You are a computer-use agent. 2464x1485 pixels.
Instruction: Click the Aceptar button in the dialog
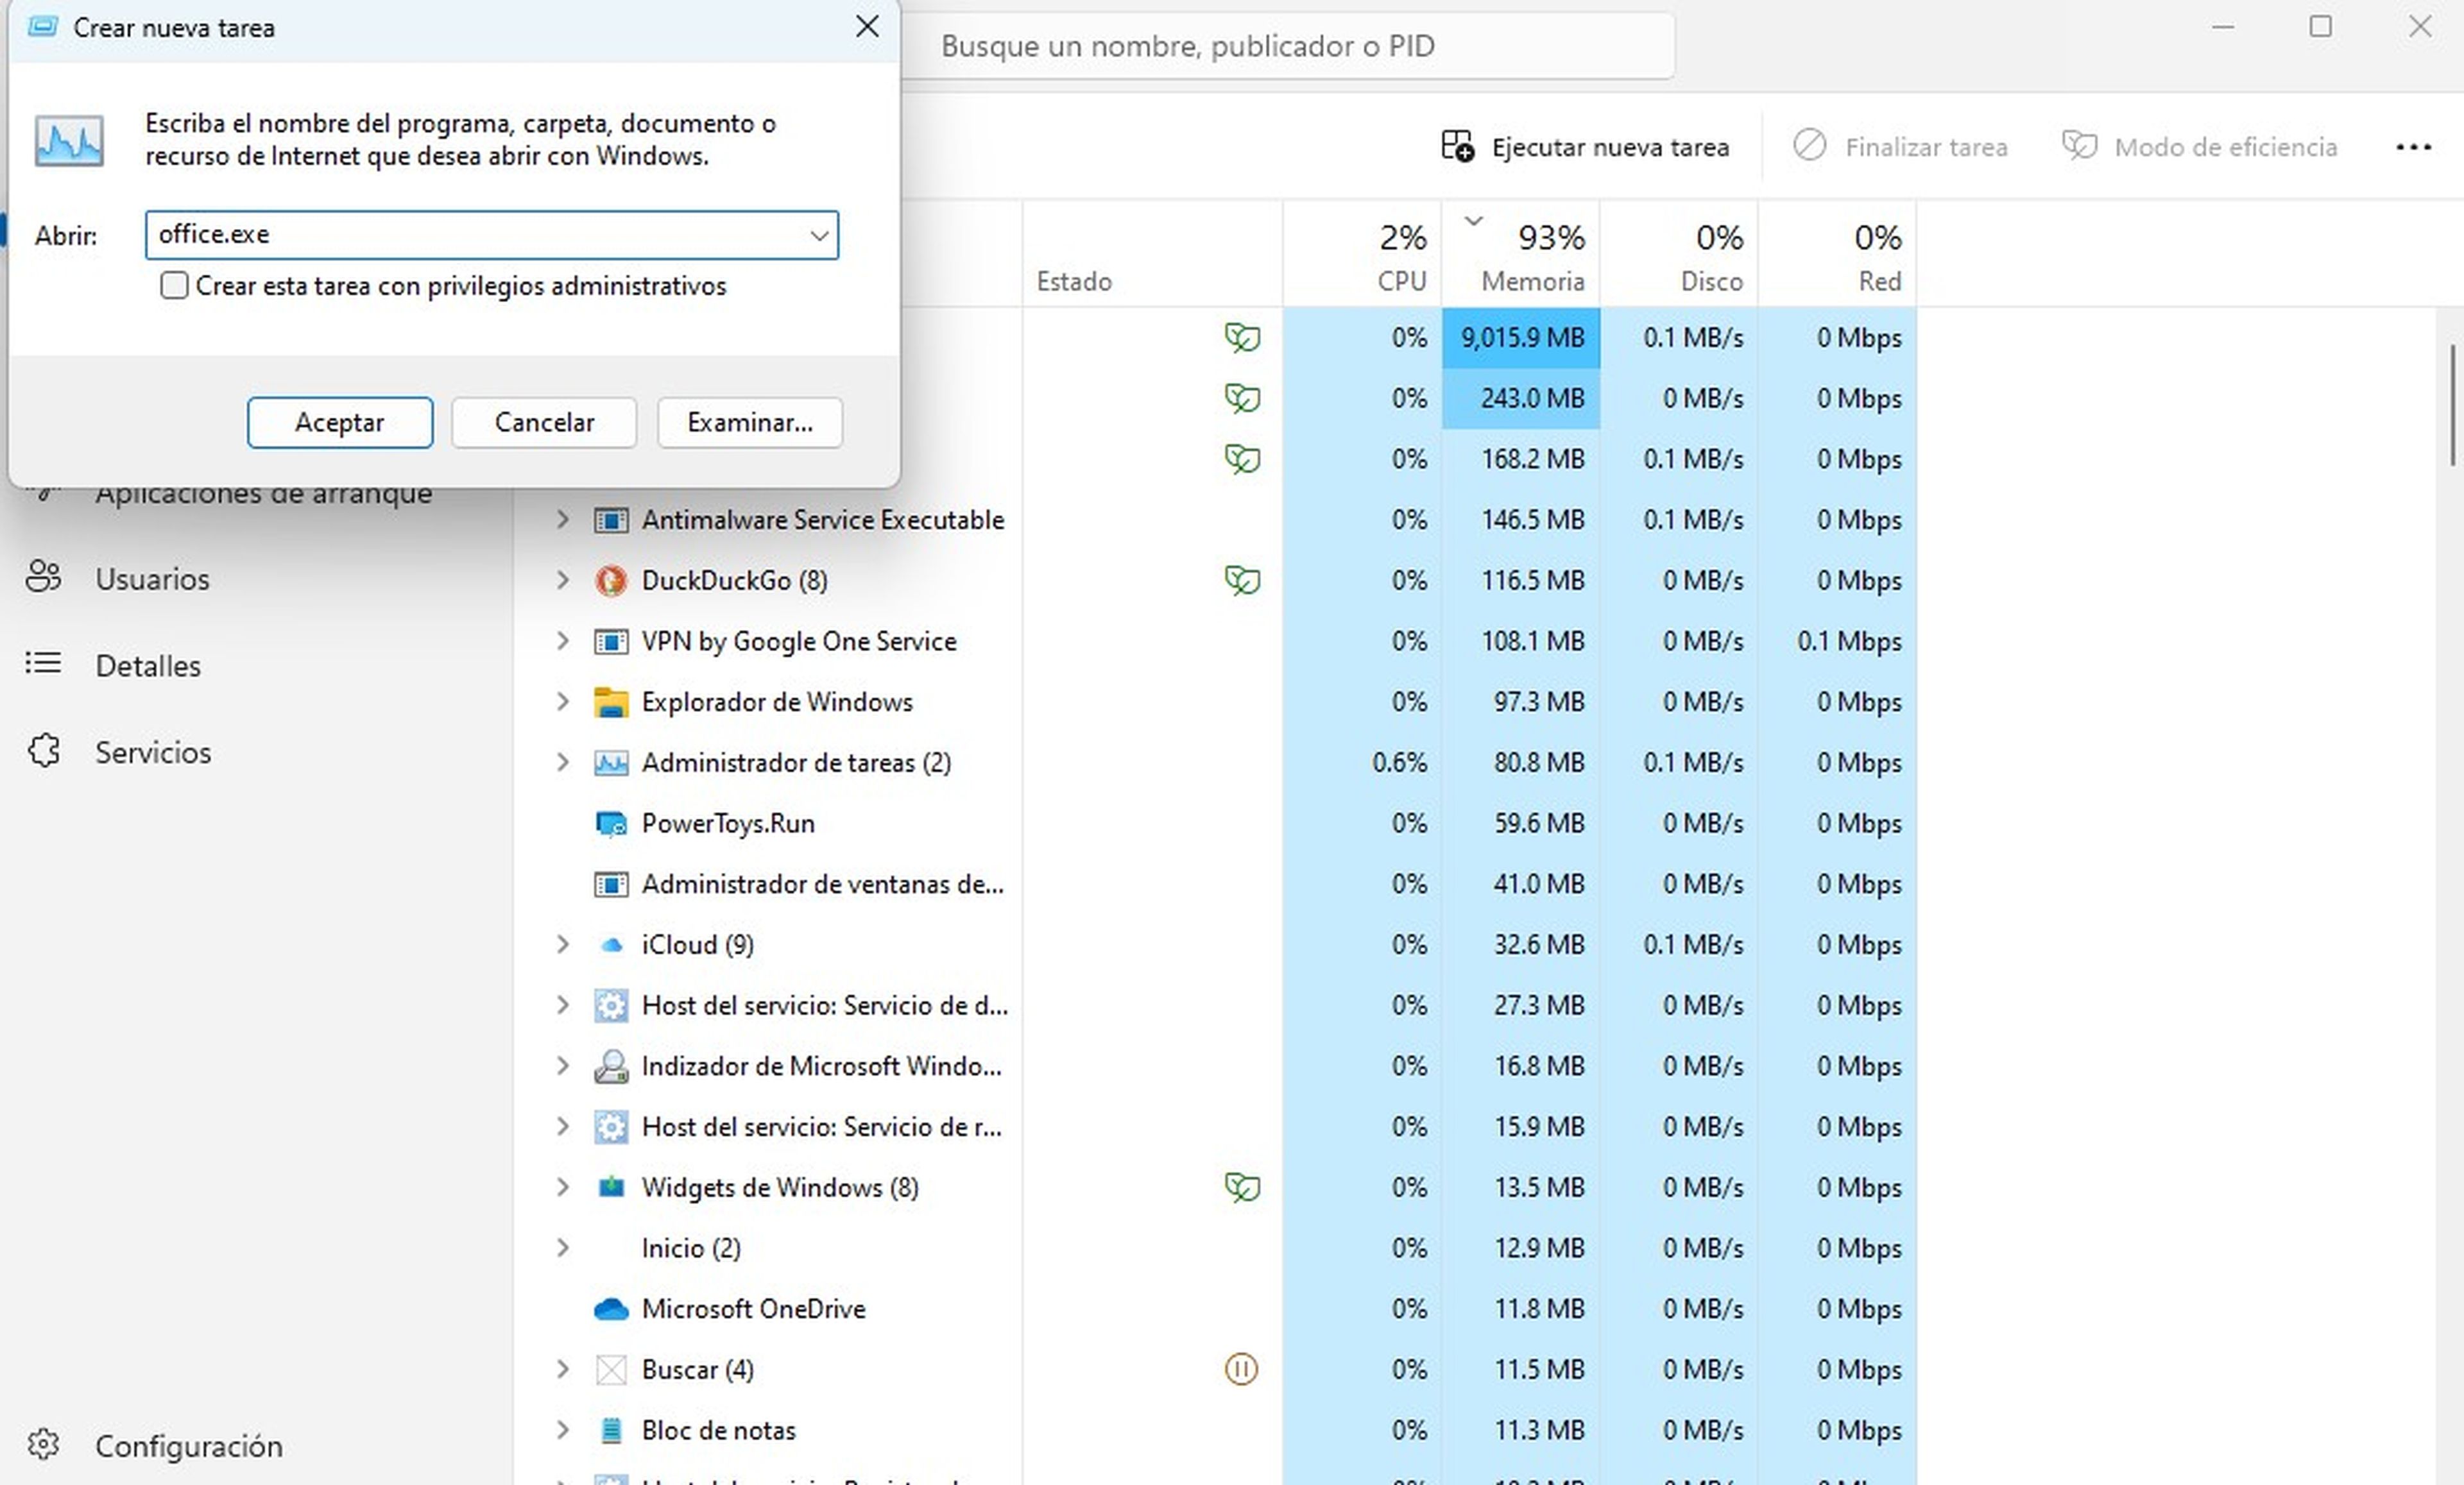pyautogui.click(x=340, y=423)
